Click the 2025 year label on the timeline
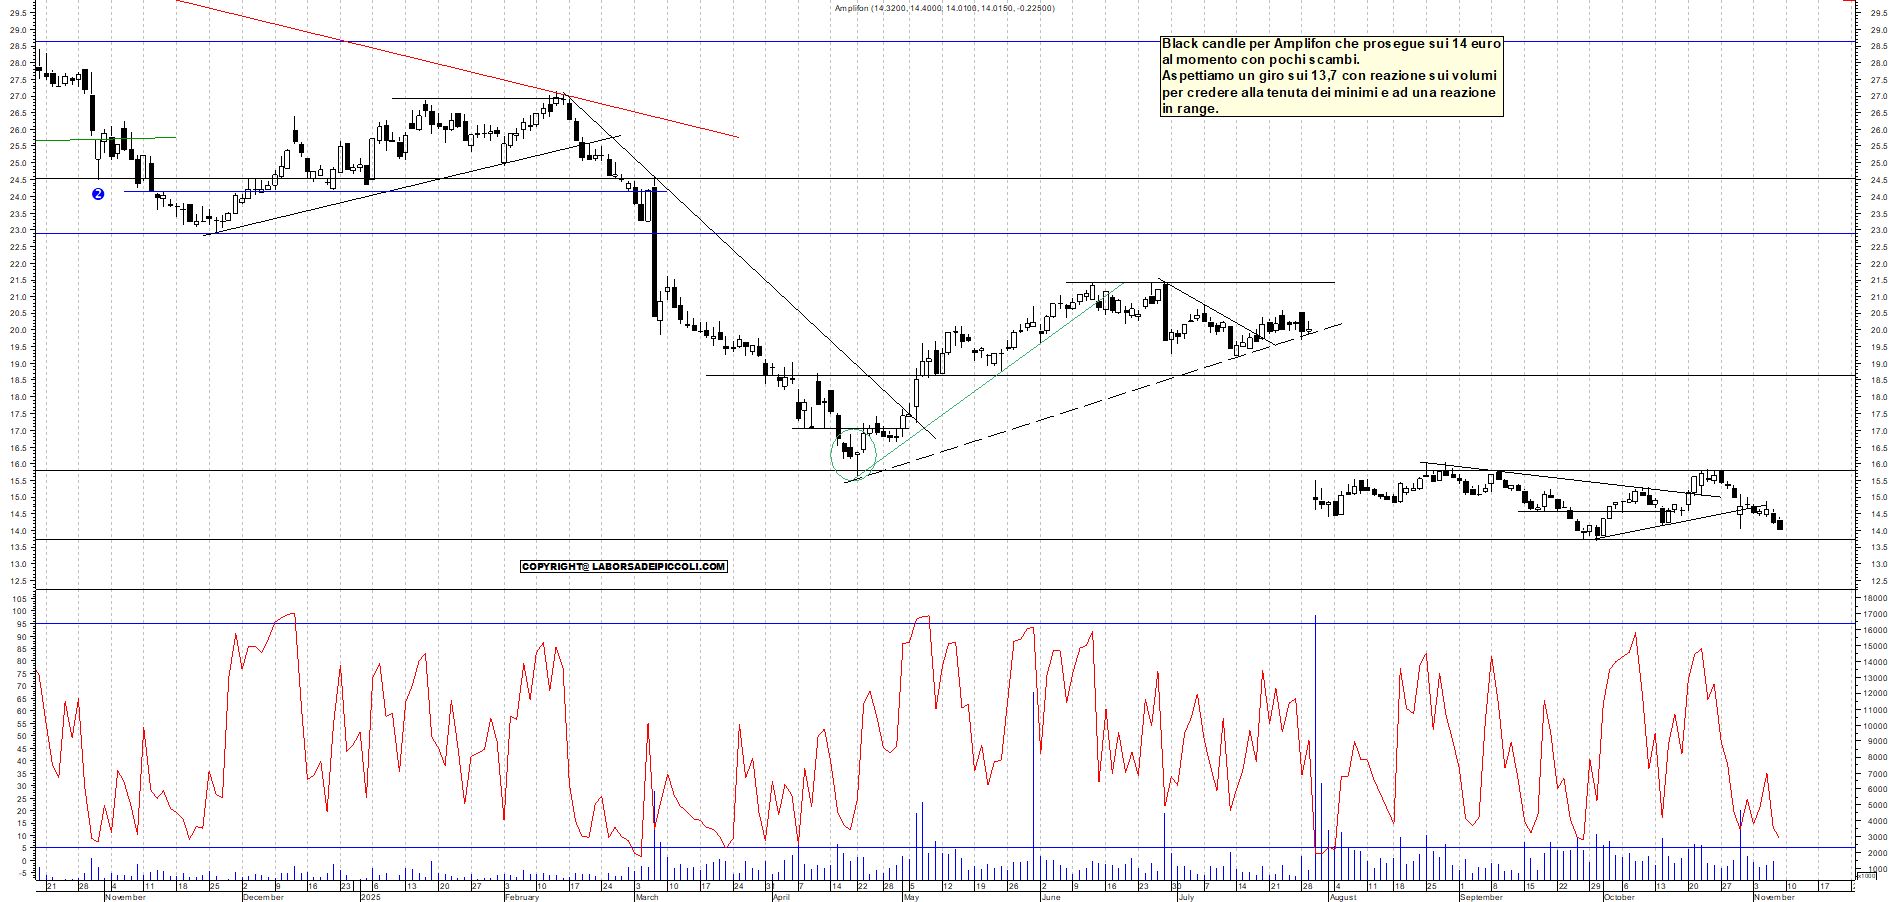1890x902 pixels. [x=370, y=897]
